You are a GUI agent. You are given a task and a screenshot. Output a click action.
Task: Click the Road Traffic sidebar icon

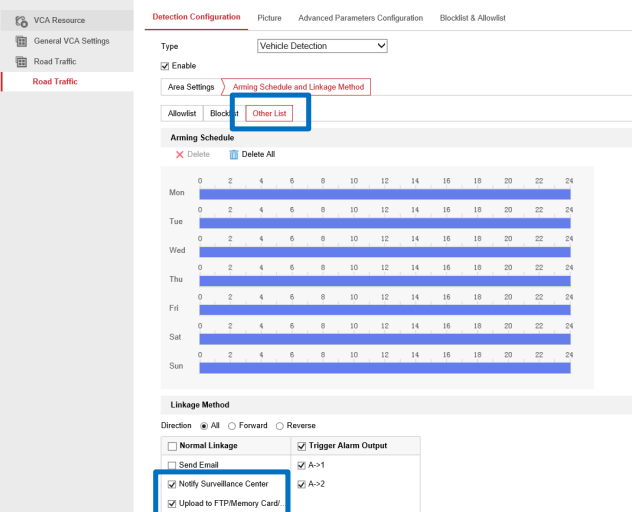21,62
